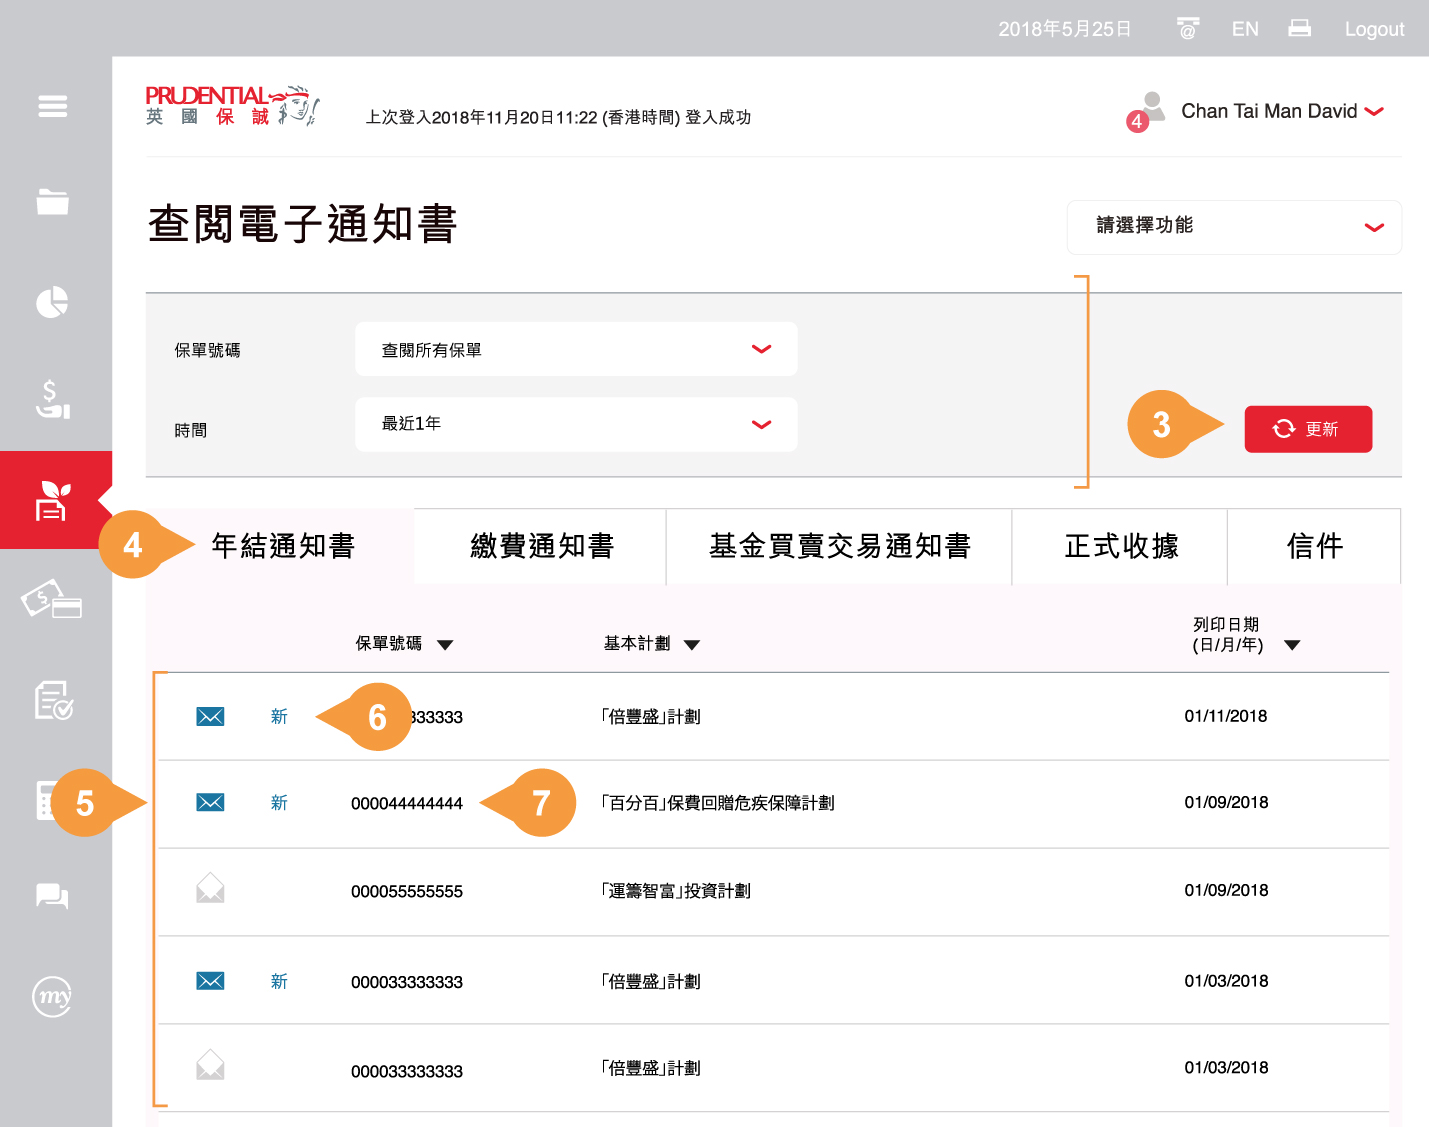
Task: Open read envelope for policy 000055555555
Action: 210,889
